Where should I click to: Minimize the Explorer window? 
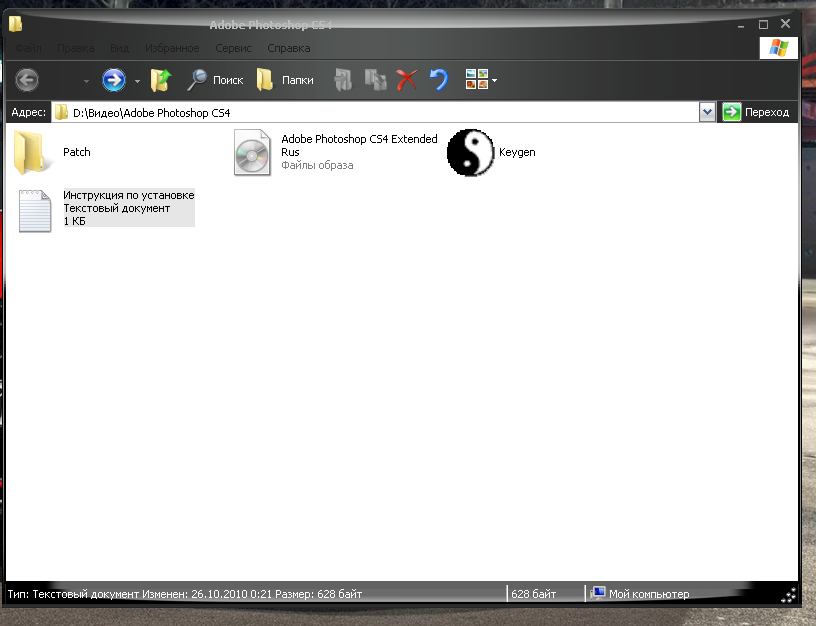(741, 25)
